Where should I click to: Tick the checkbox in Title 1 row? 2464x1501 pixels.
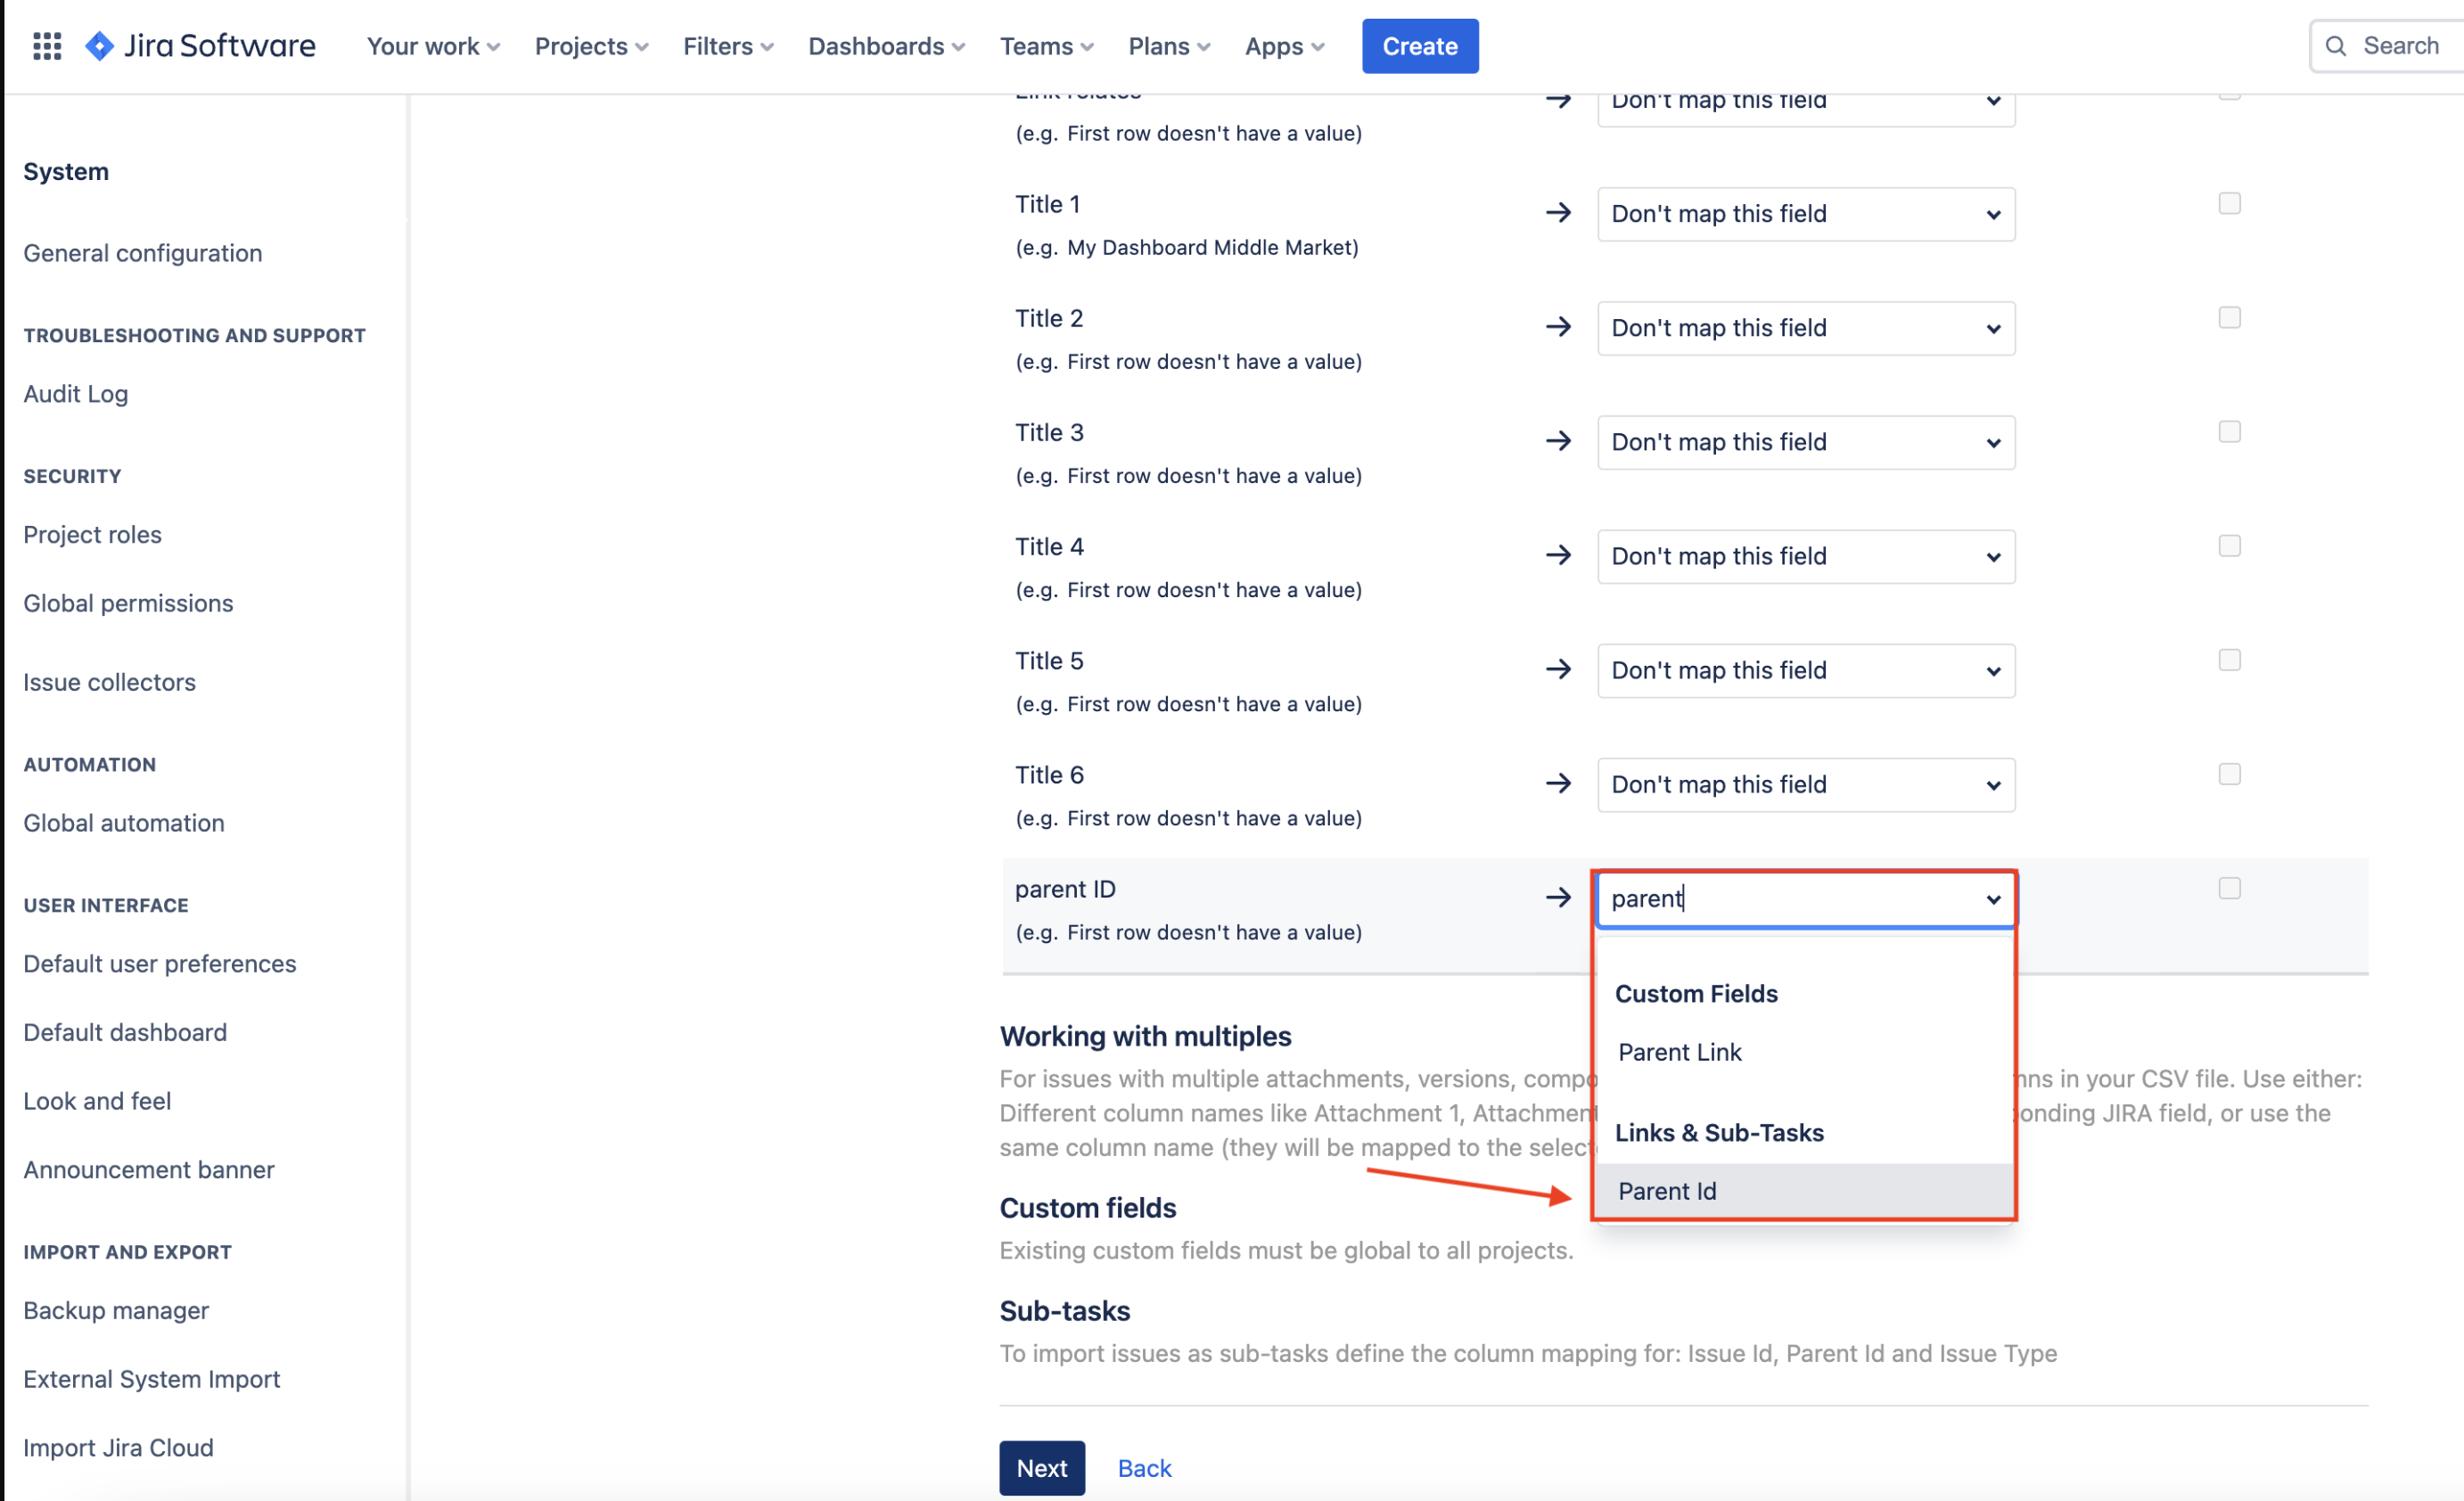coord(2229,204)
